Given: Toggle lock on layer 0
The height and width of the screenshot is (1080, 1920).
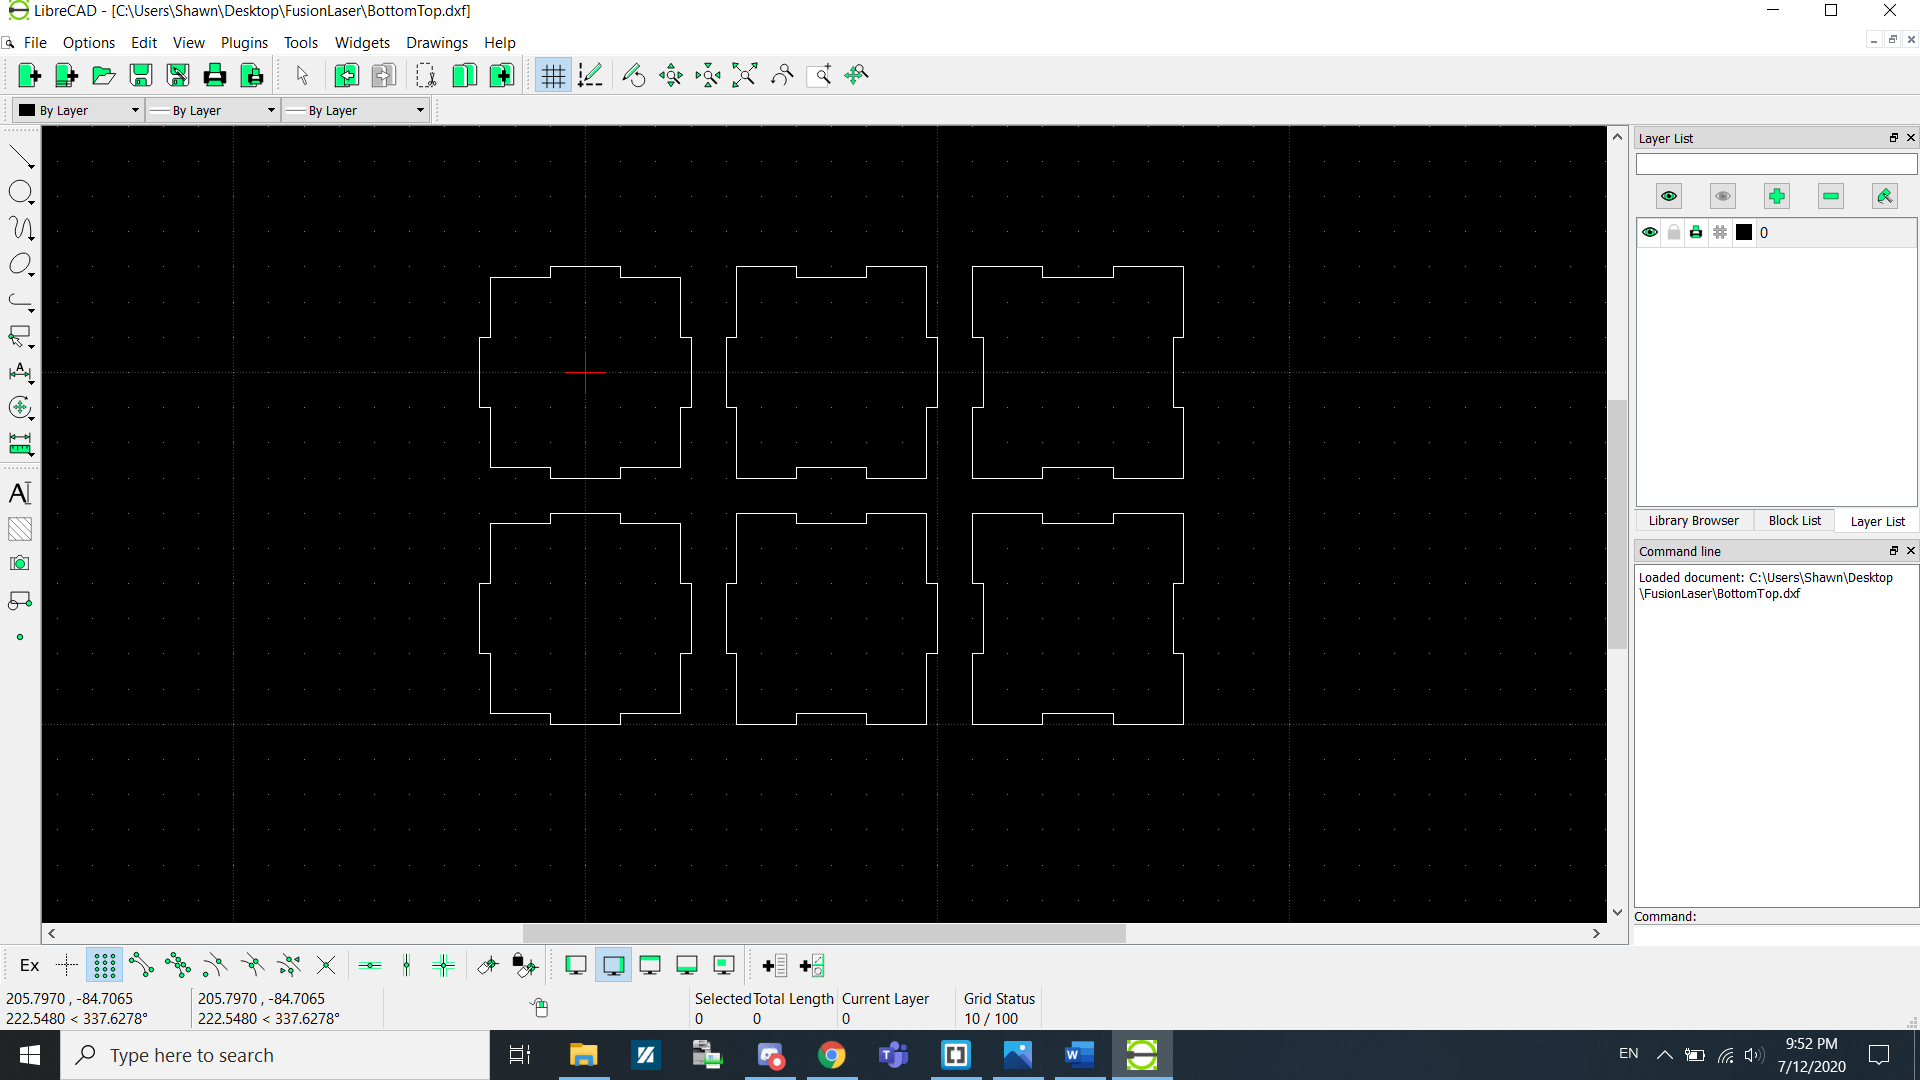Looking at the screenshot, I should [x=1674, y=233].
